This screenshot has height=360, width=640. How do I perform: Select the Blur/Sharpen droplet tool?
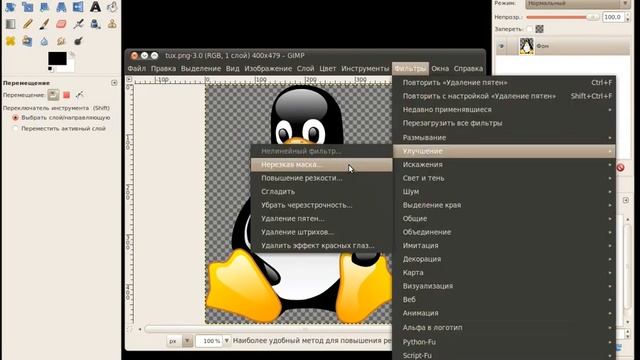(44, 41)
